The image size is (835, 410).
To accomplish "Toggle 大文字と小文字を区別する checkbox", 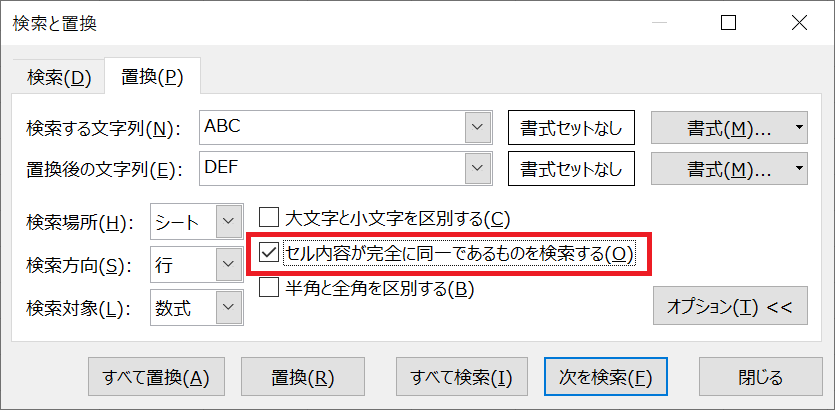I will [268, 217].
